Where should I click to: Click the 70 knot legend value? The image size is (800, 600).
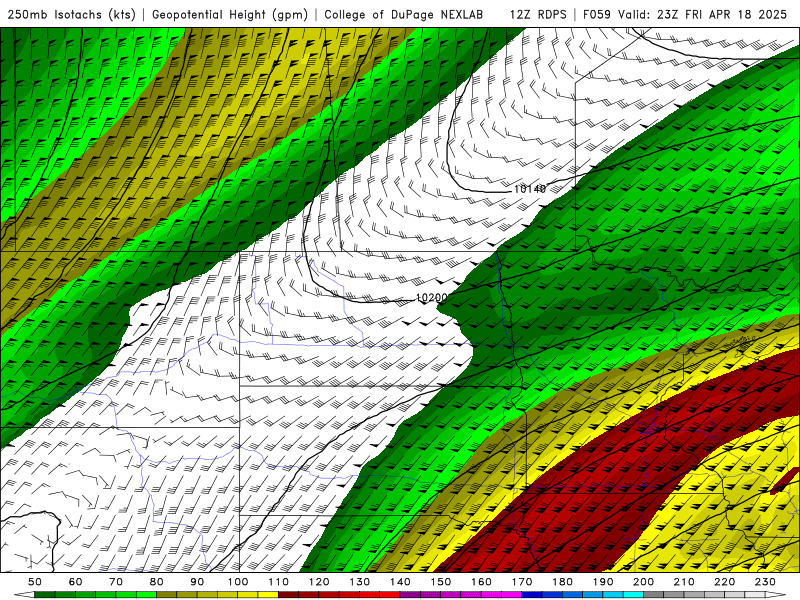(116, 582)
